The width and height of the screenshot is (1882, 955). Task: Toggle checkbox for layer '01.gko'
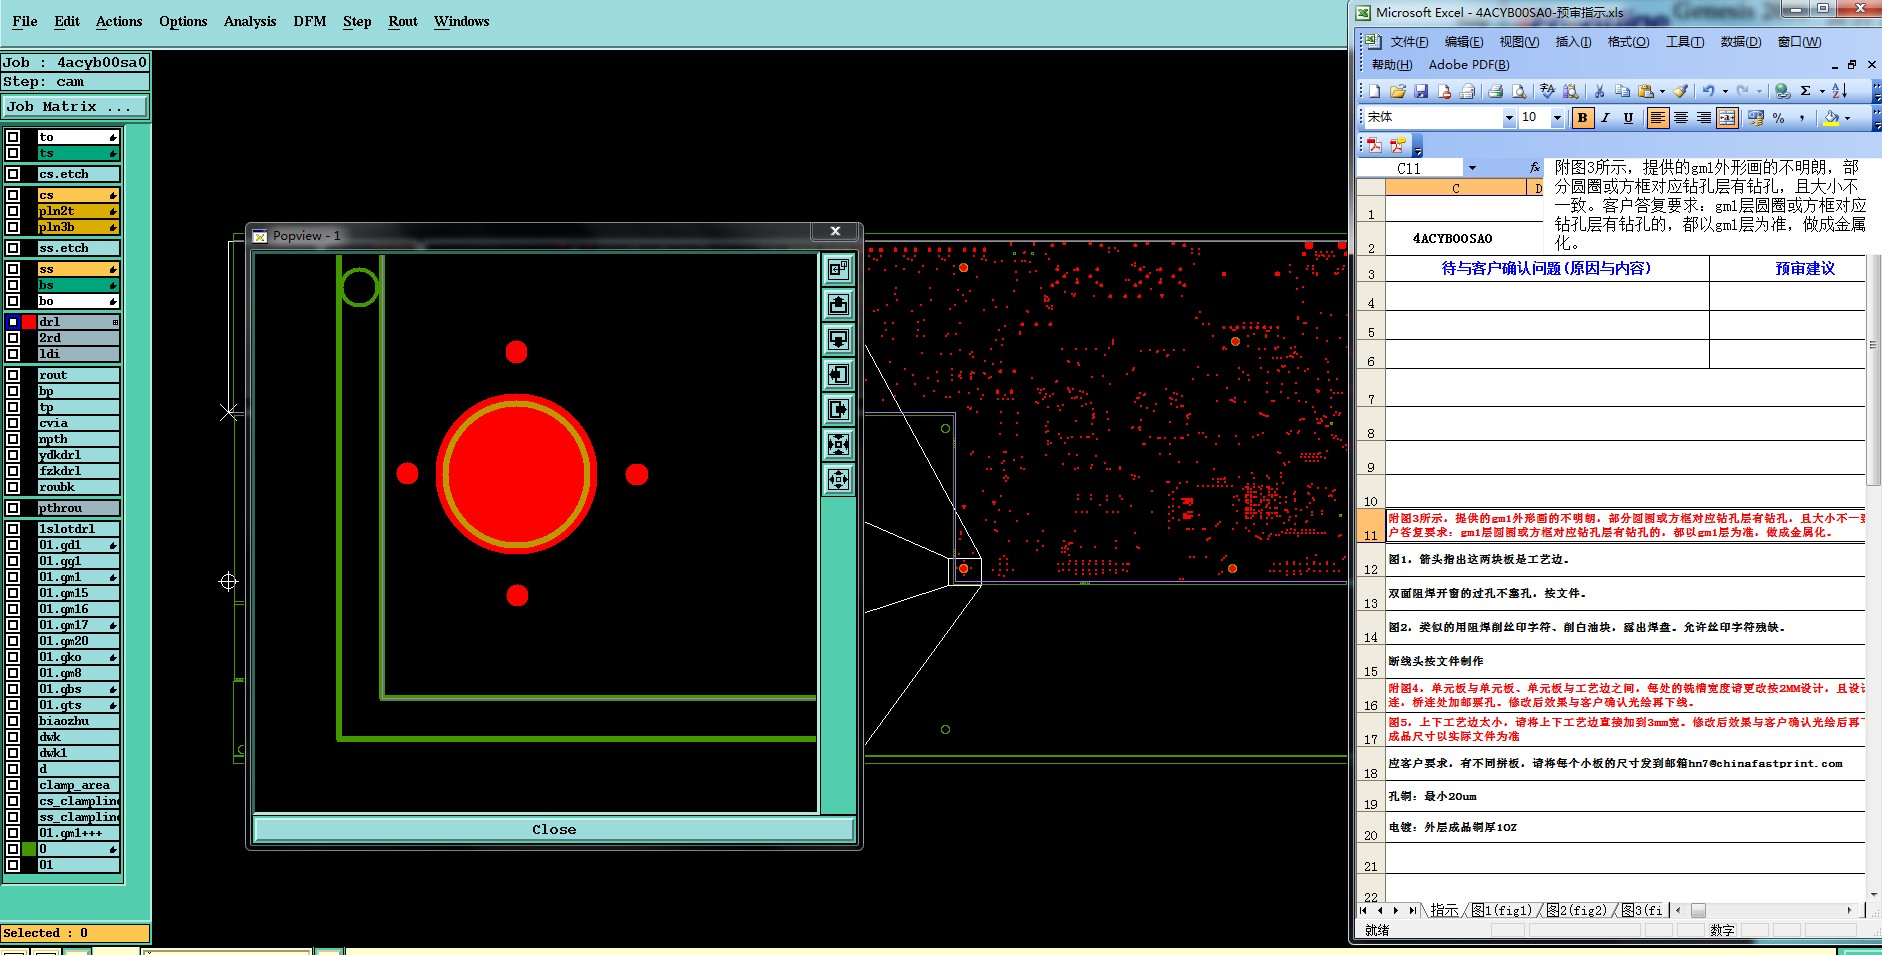pos(13,657)
